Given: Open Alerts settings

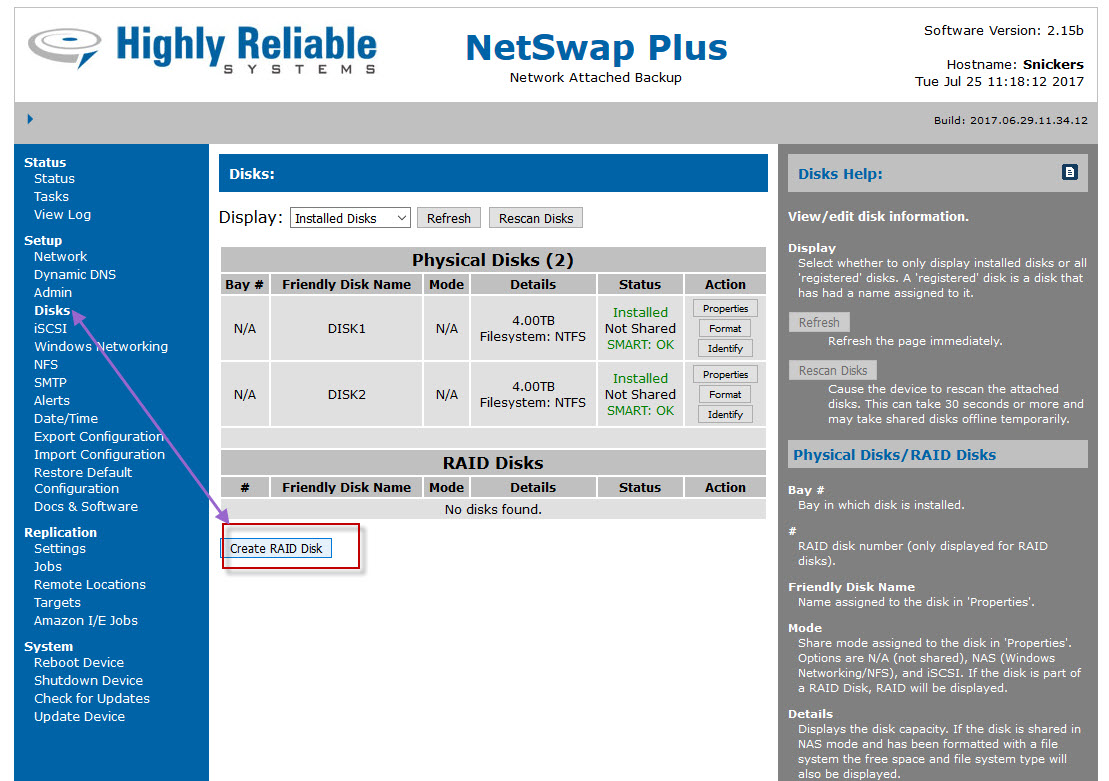Looking at the screenshot, I should point(52,400).
